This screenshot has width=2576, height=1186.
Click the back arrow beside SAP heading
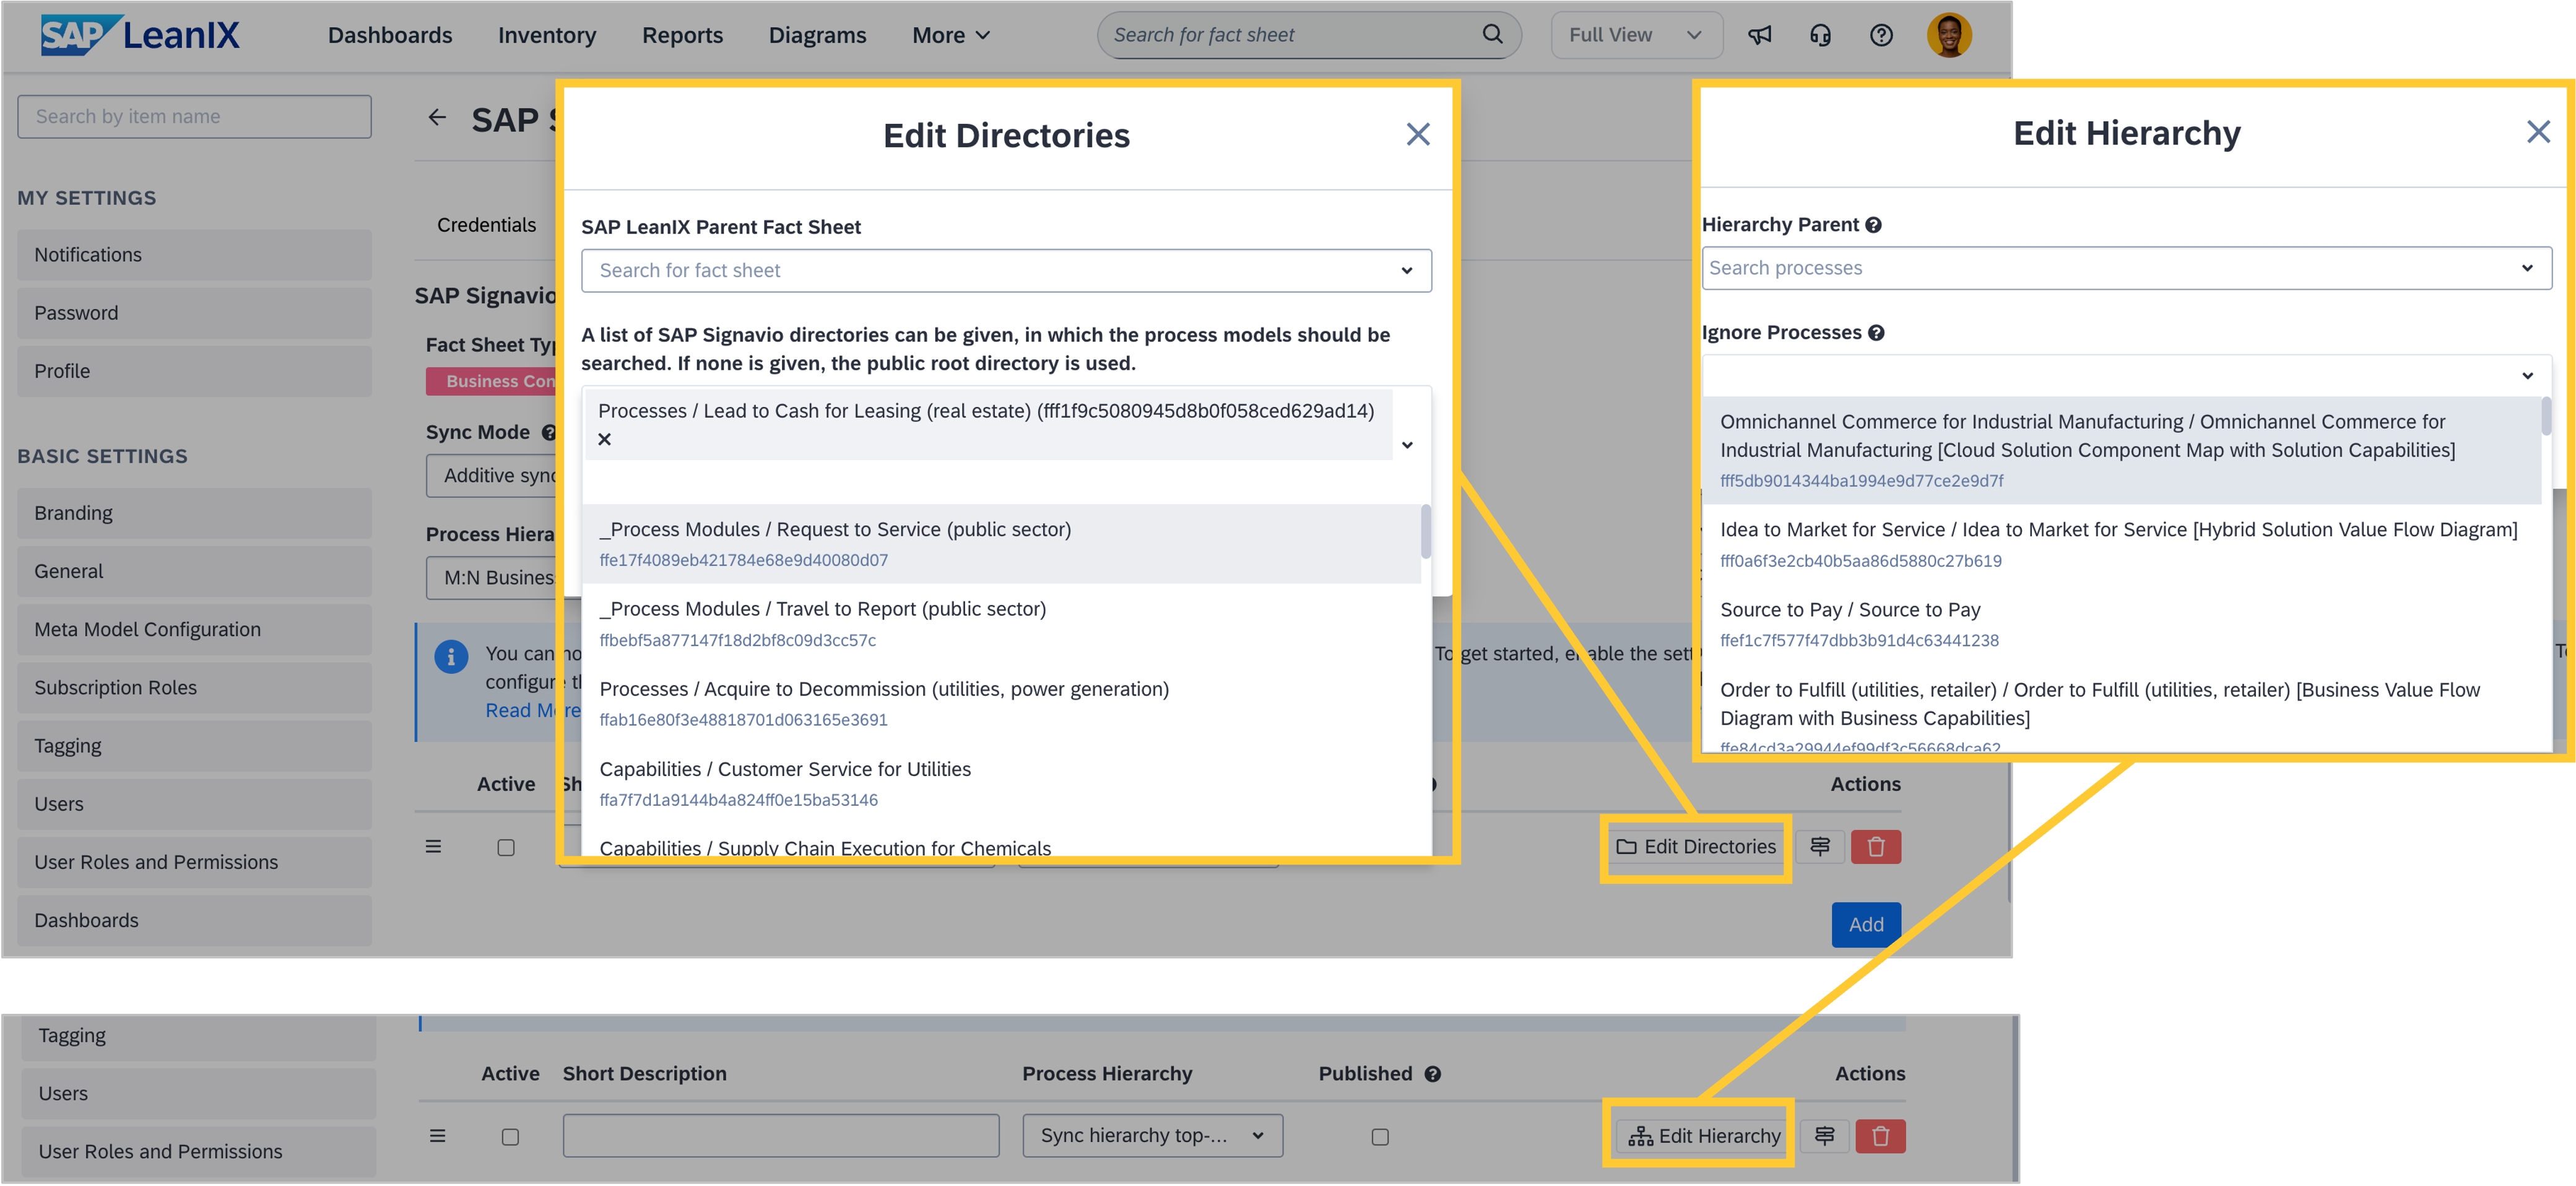click(x=437, y=118)
